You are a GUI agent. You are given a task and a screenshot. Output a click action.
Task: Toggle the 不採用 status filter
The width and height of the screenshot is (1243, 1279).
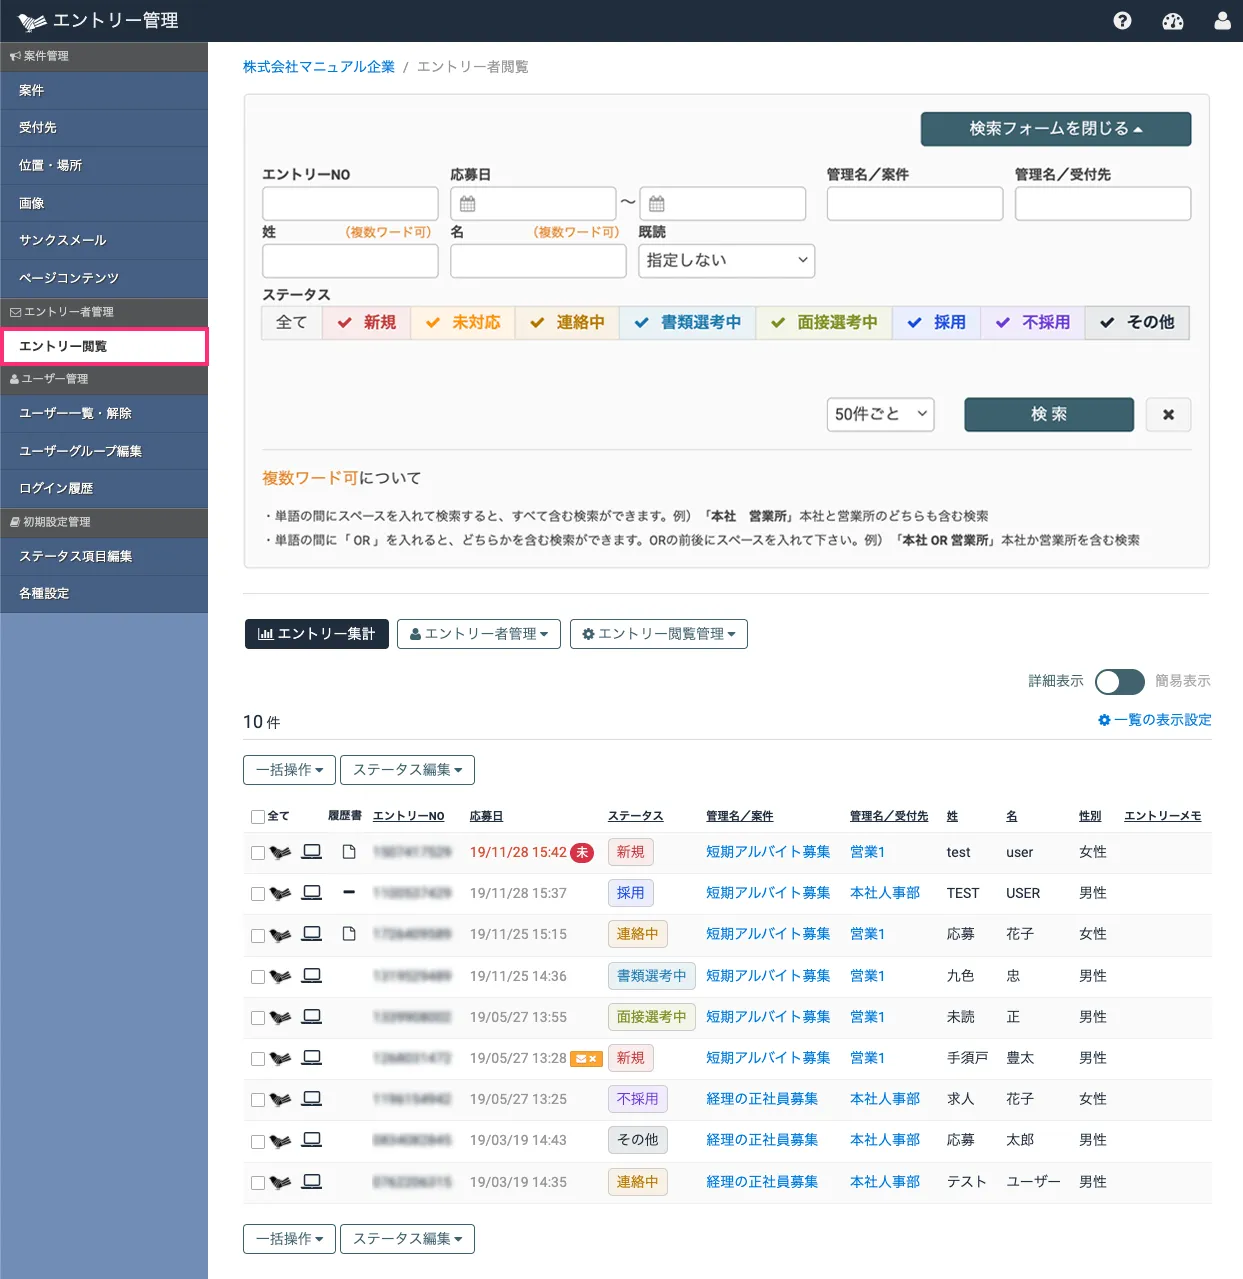1033,323
